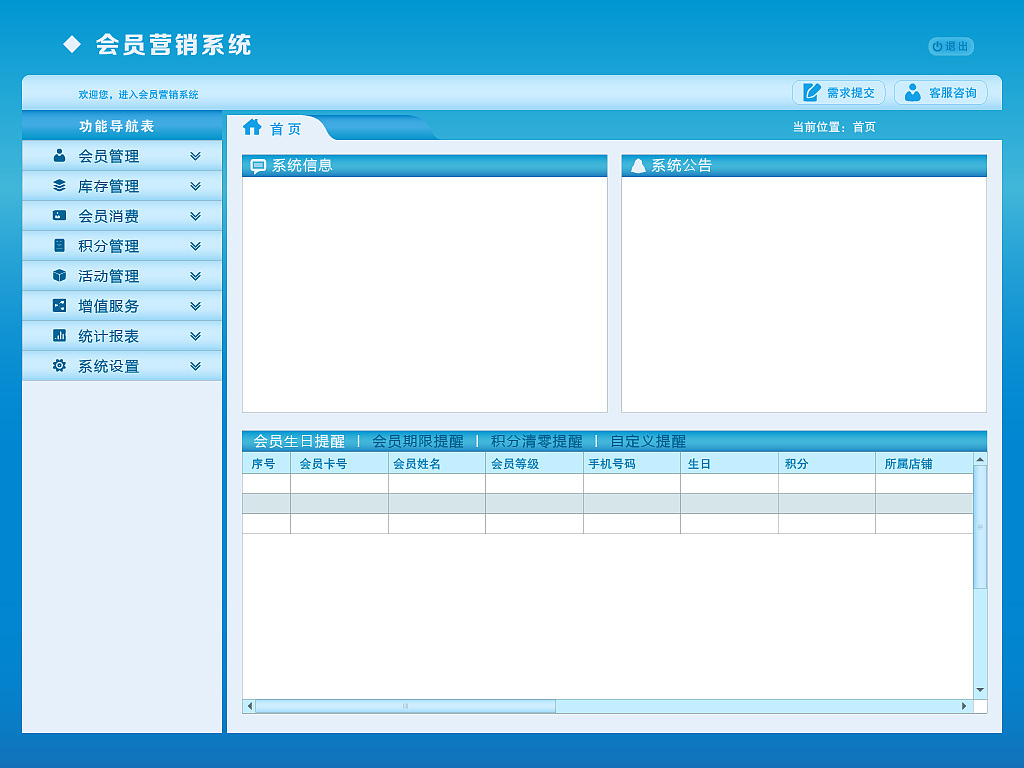The width and height of the screenshot is (1024, 768).
Task: Click the vertical scrollbar thumb of the table
Action: [980, 527]
